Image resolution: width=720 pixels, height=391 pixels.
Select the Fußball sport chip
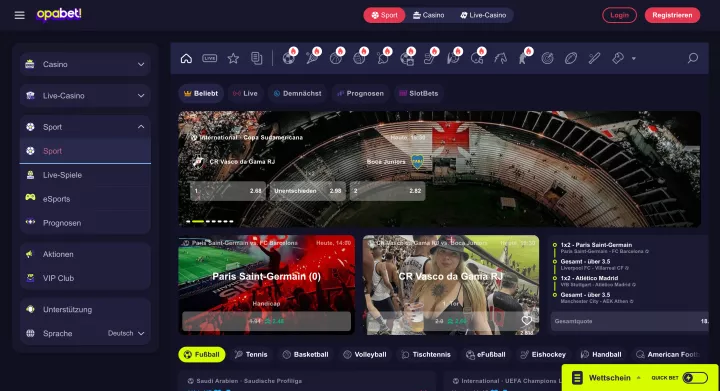tap(202, 354)
